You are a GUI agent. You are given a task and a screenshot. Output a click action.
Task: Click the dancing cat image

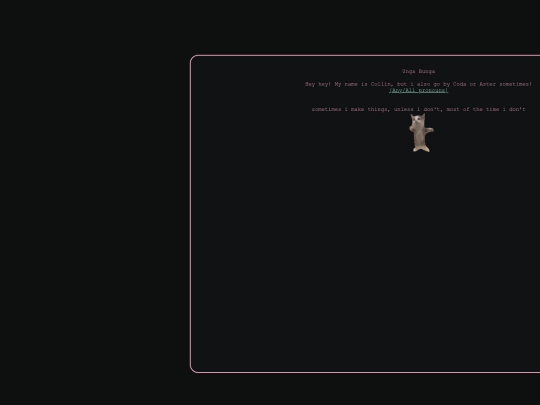tap(421, 133)
